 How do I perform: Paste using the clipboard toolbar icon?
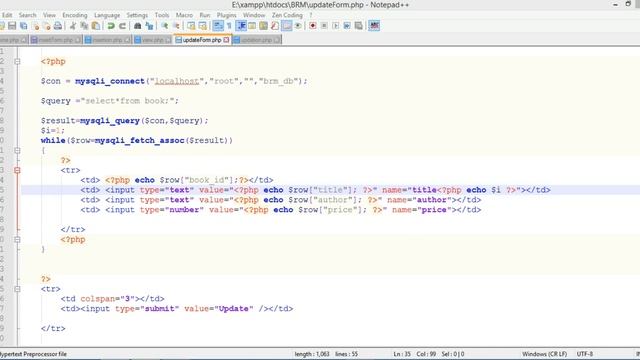(x=96, y=26)
